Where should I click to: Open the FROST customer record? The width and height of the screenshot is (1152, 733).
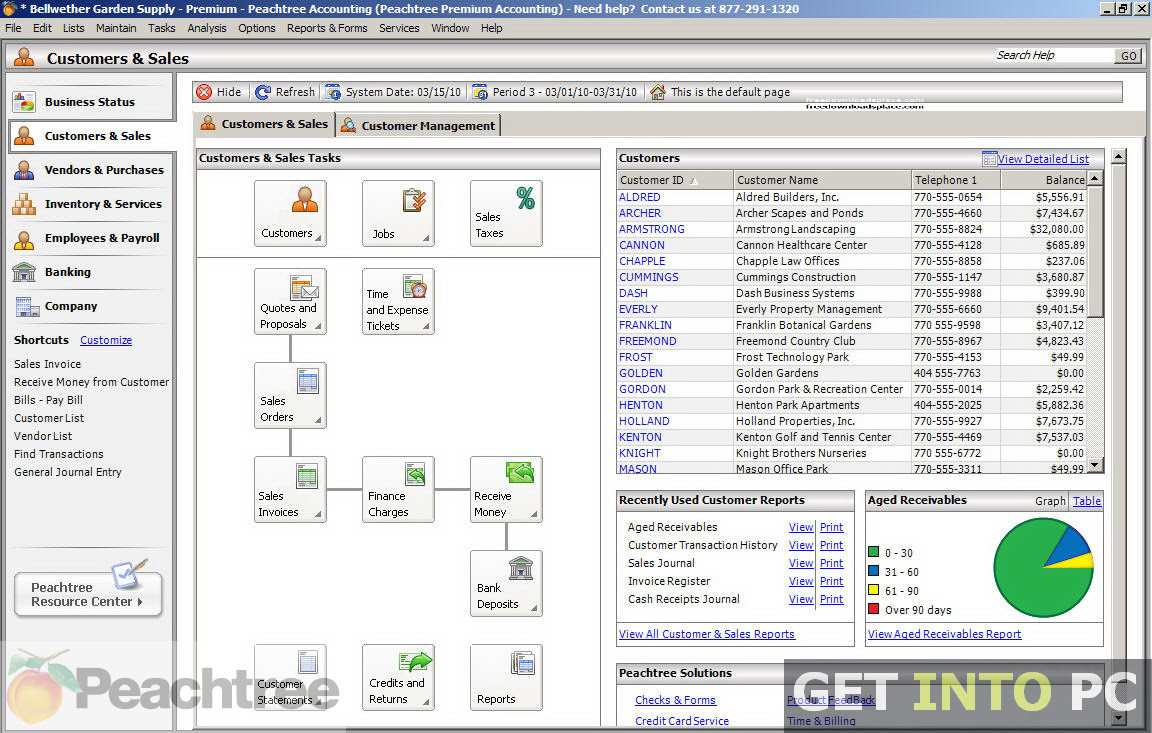(636, 357)
